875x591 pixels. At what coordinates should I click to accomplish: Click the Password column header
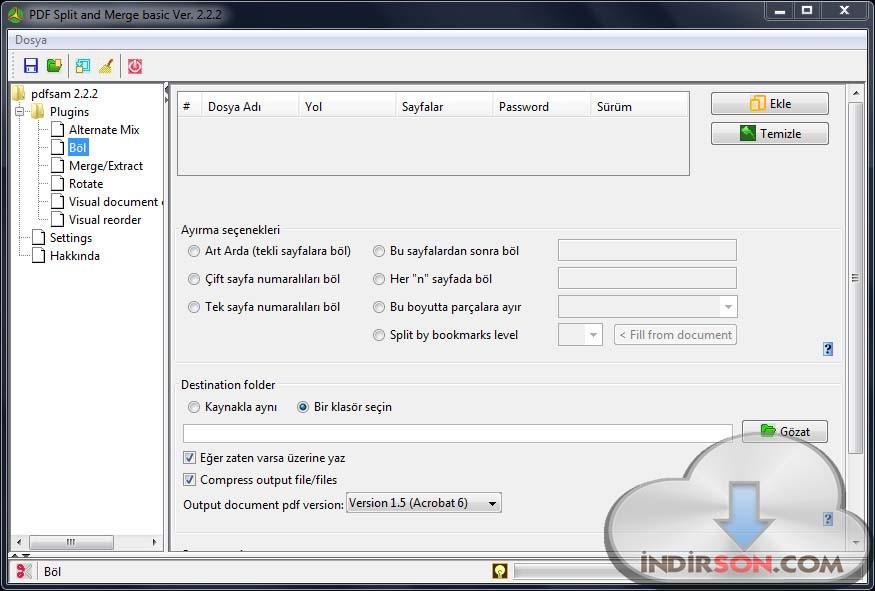click(541, 107)
